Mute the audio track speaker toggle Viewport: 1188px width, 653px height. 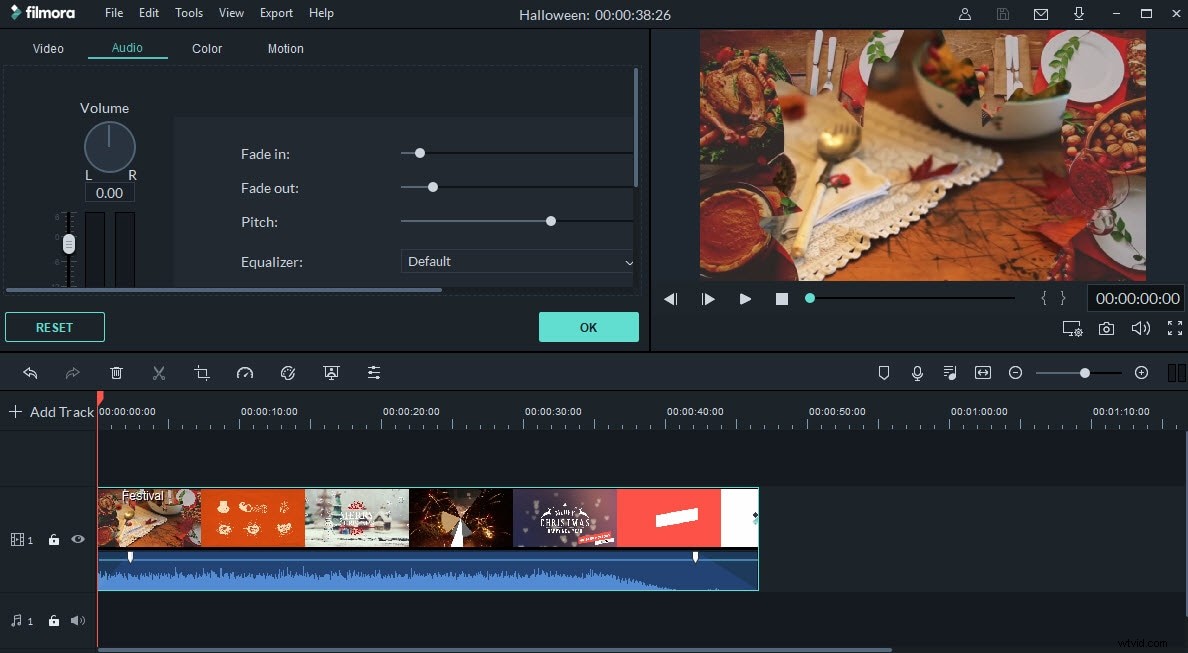tap(77, 620)
